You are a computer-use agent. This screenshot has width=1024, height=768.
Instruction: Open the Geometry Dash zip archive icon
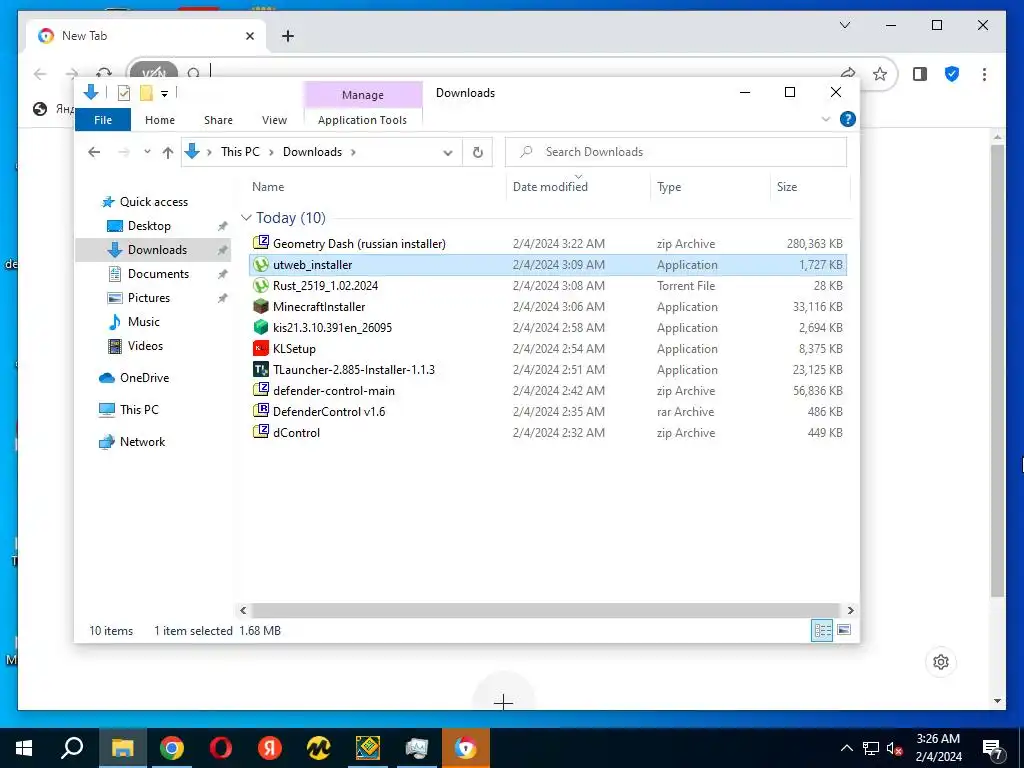click(x=261, y=243)
